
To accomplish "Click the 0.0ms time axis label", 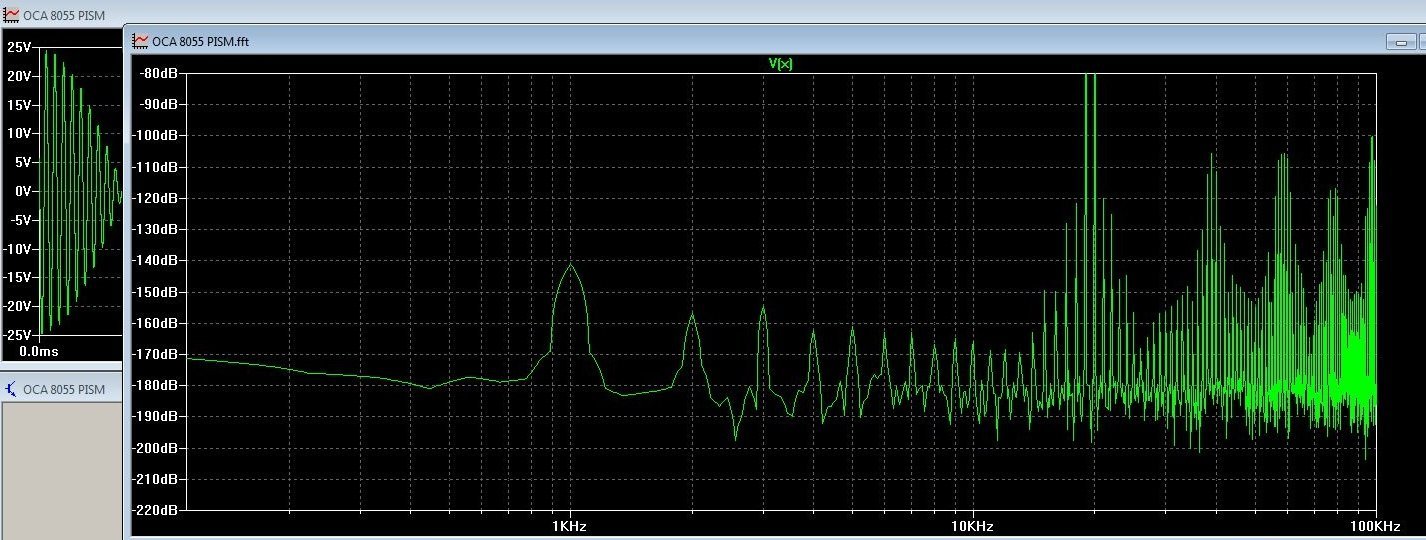I will [x=38, y=352].
